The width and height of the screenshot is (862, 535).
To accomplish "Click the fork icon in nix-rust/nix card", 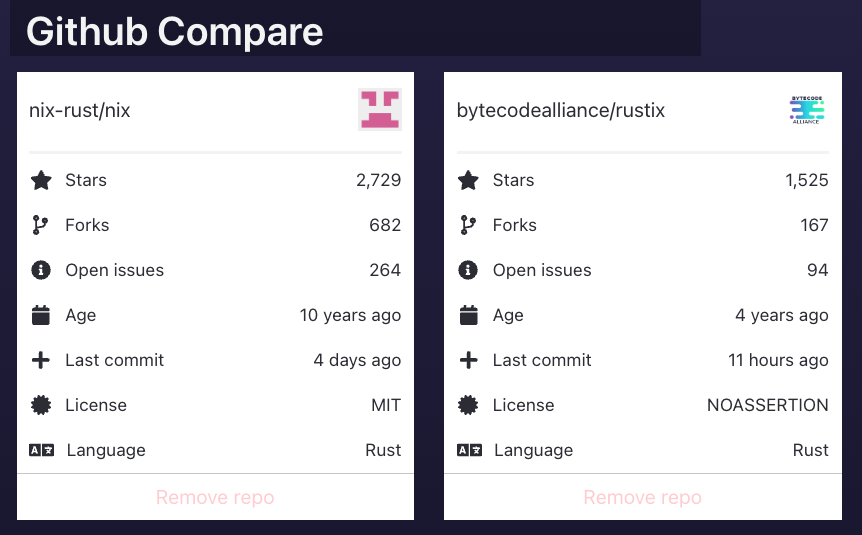I will [x=40, y=226].
